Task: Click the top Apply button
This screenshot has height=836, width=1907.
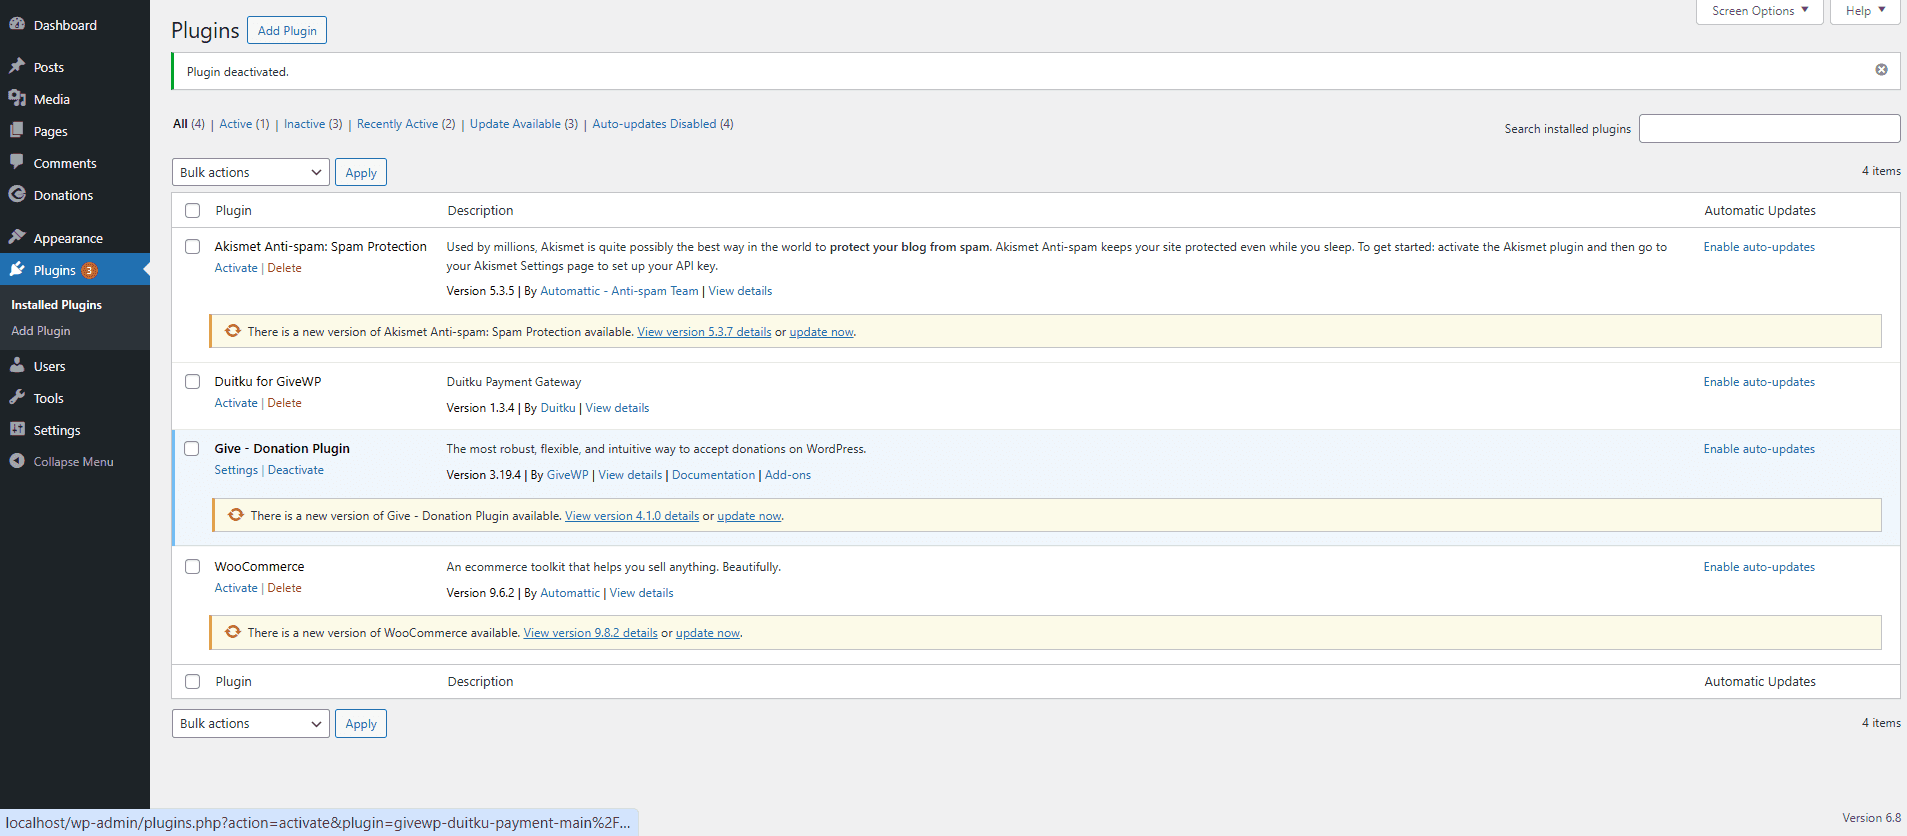Action: point(361,172)
